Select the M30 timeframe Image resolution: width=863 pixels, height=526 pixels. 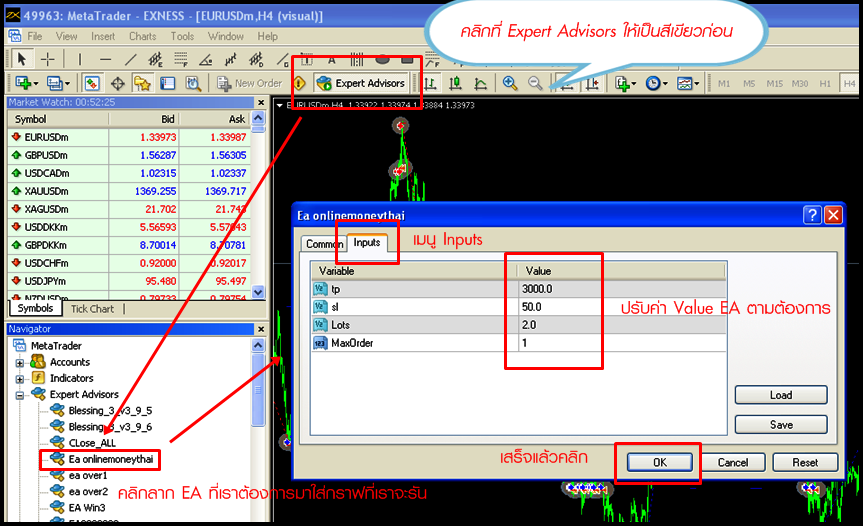800,84
